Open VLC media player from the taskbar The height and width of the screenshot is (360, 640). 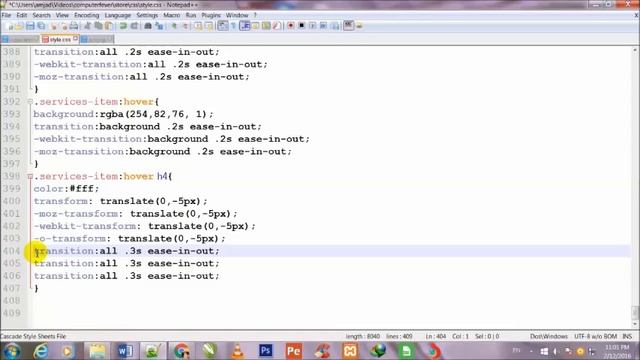click(238, 351)
